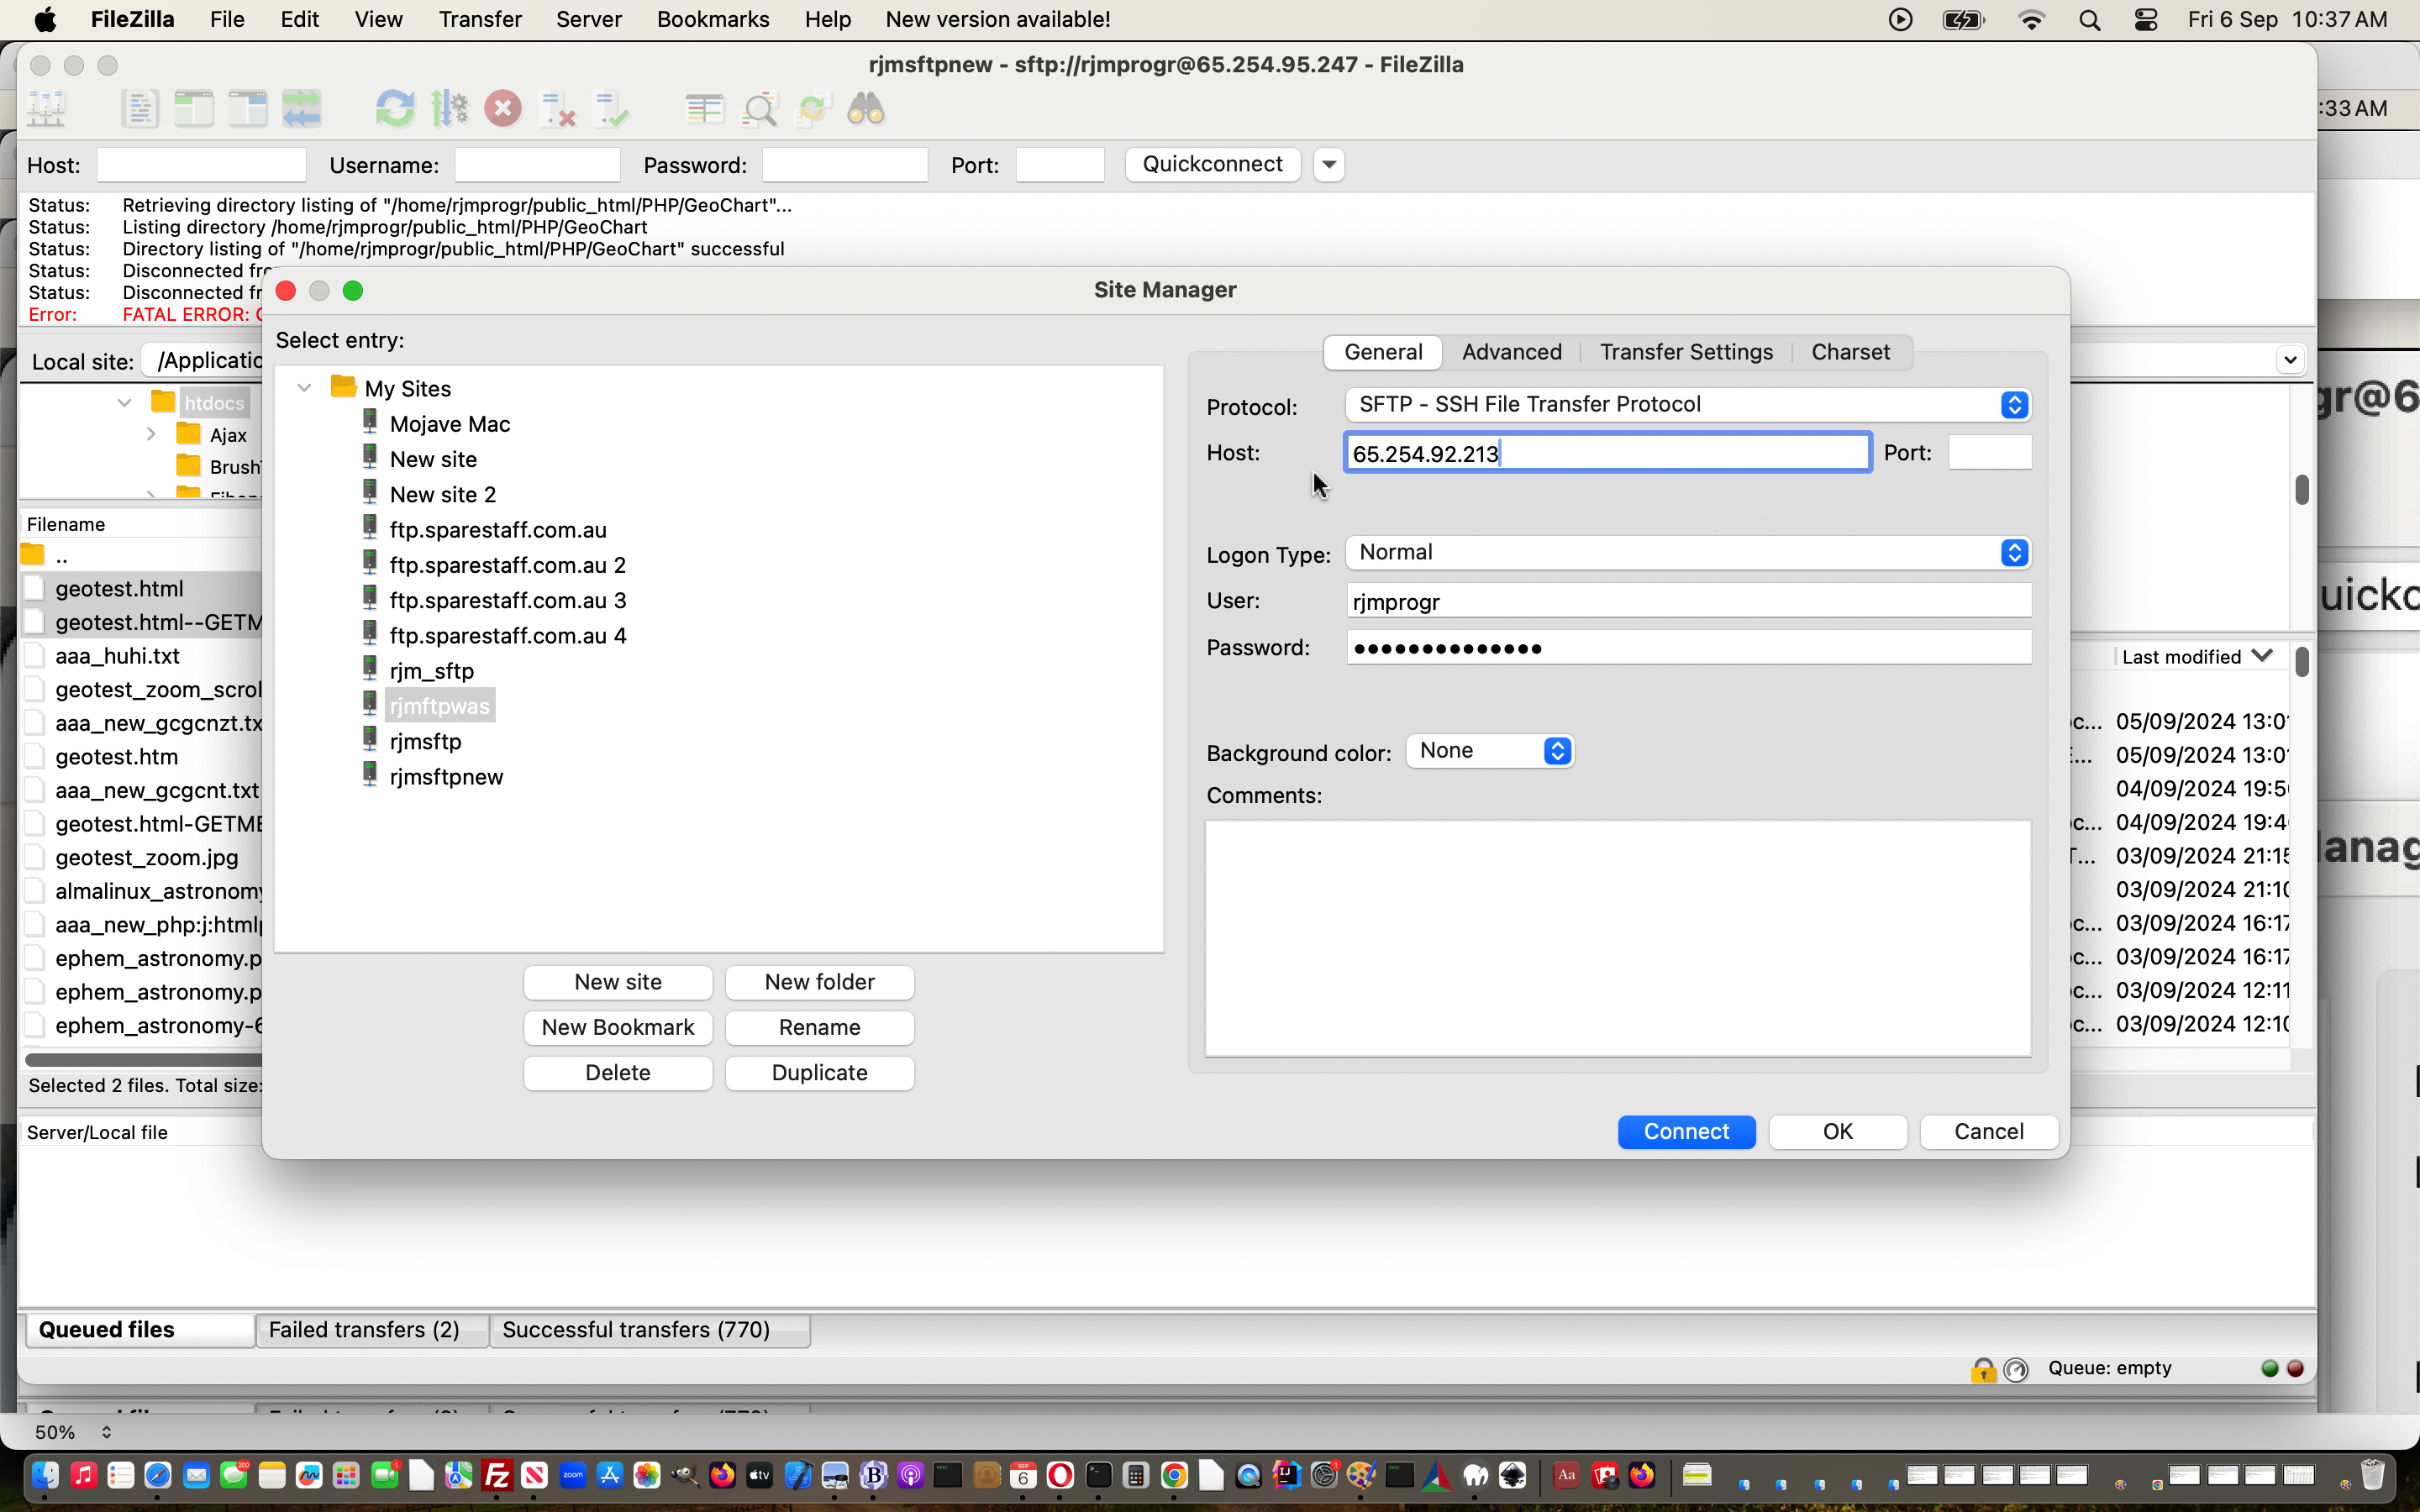Click the Reconnect to last server icon

coord(610,109)
